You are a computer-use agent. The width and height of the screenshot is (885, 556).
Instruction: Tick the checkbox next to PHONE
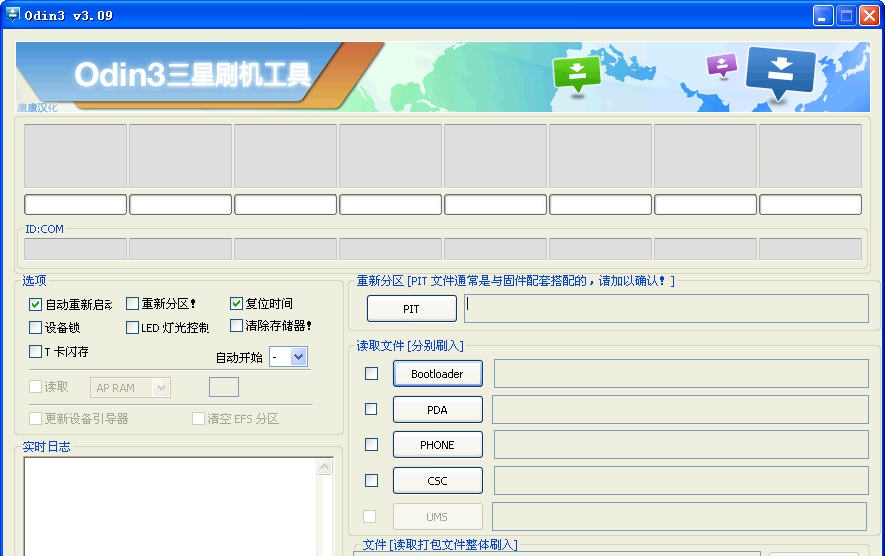coord(371,445)
